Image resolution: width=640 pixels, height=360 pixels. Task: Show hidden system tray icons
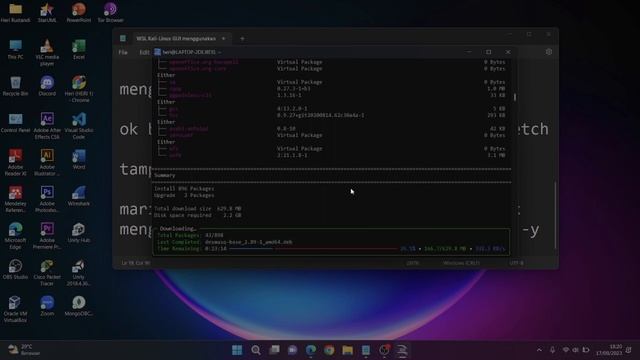pyautogui.click(x=539, y=350)
